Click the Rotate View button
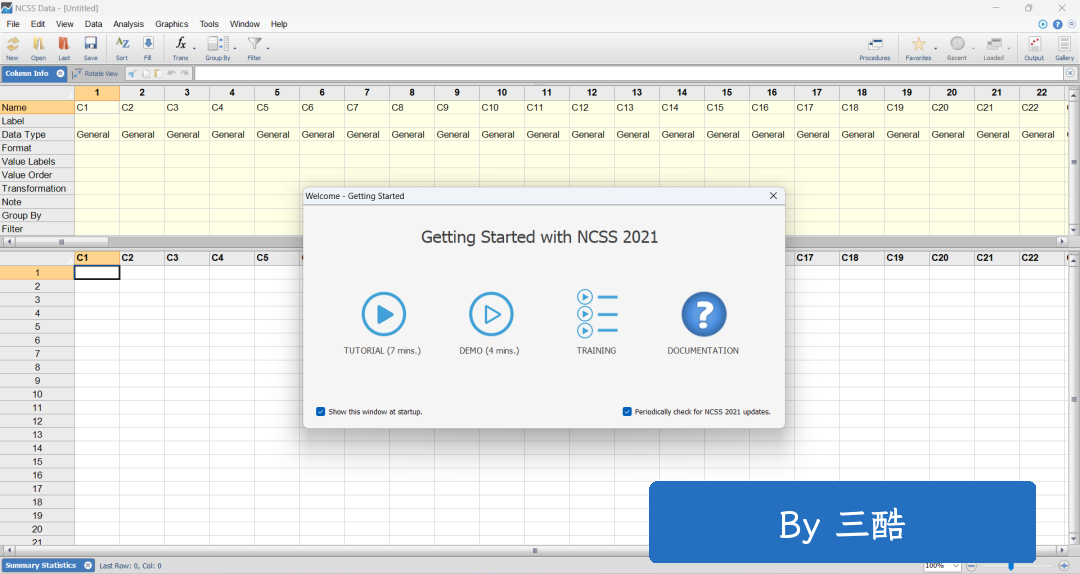Screen dimensions: 1080x574 point(95,74)
